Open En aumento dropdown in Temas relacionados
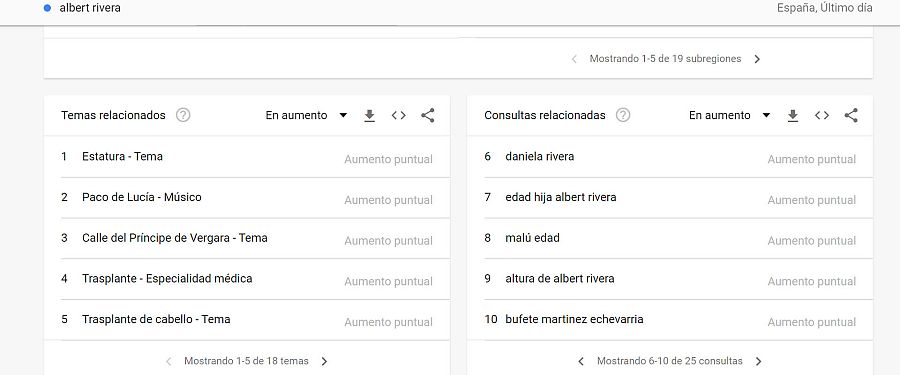900x375 pixels. coord(307,115)
